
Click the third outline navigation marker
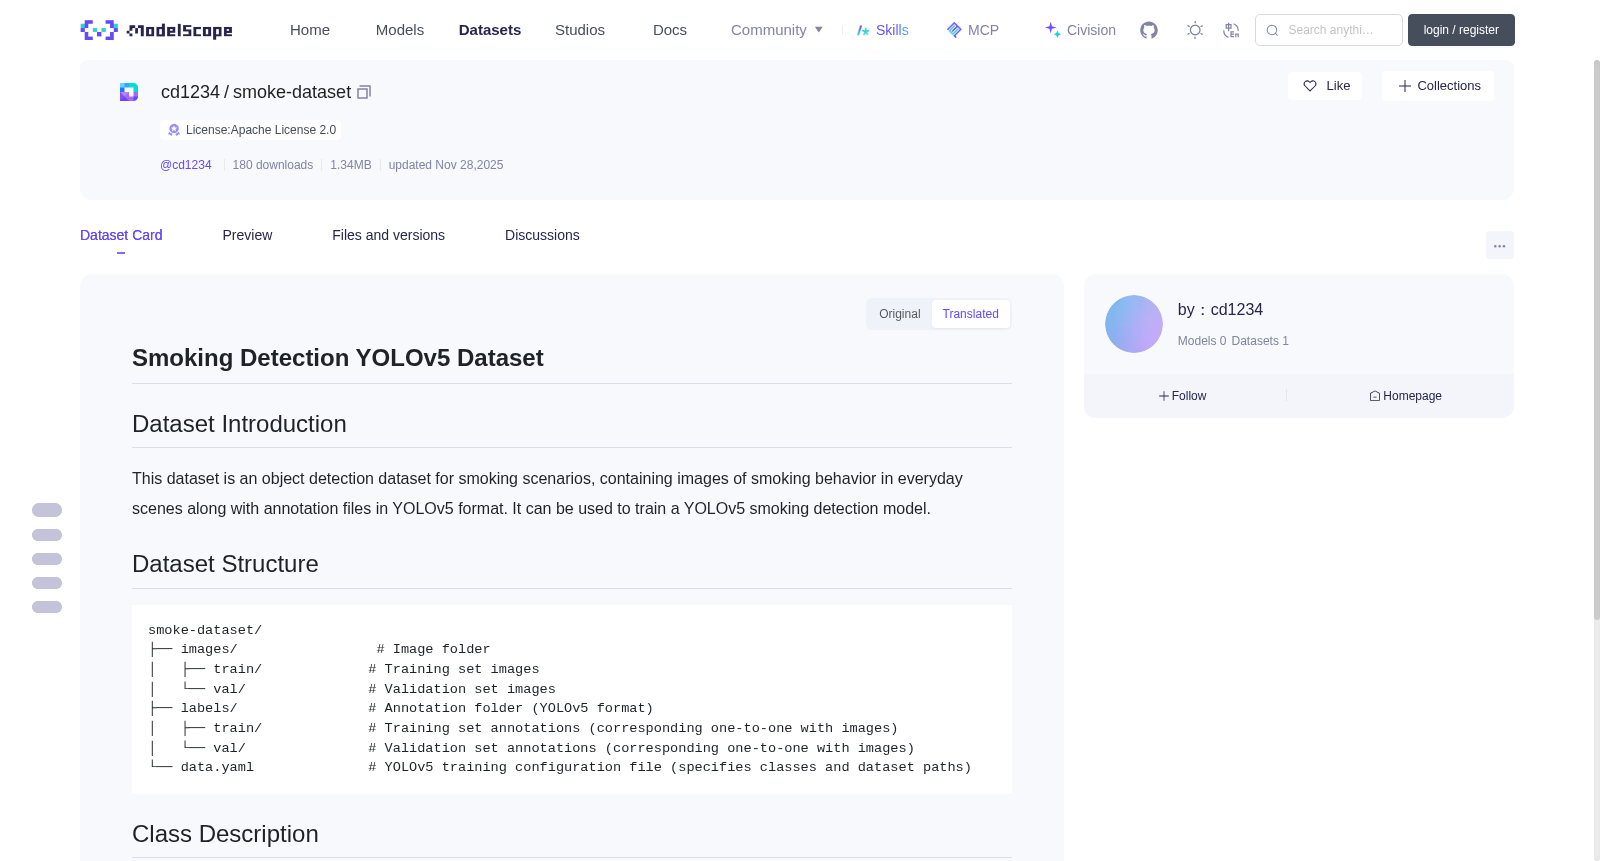[47, 559]
